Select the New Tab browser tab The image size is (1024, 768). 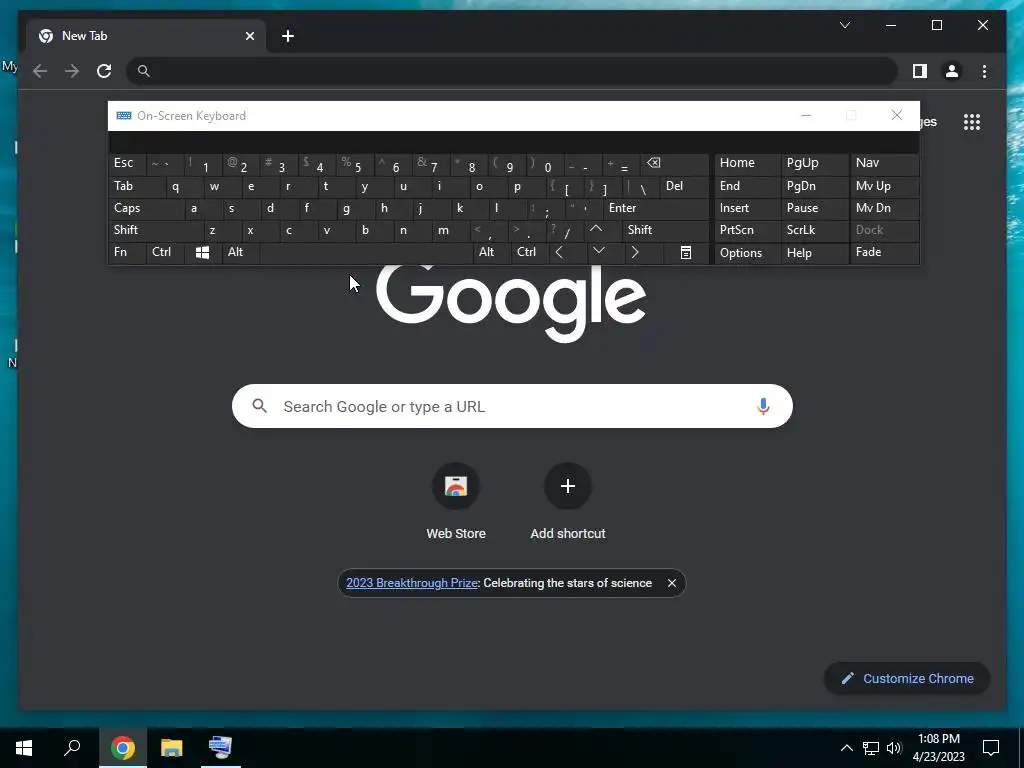click(146, 36)
